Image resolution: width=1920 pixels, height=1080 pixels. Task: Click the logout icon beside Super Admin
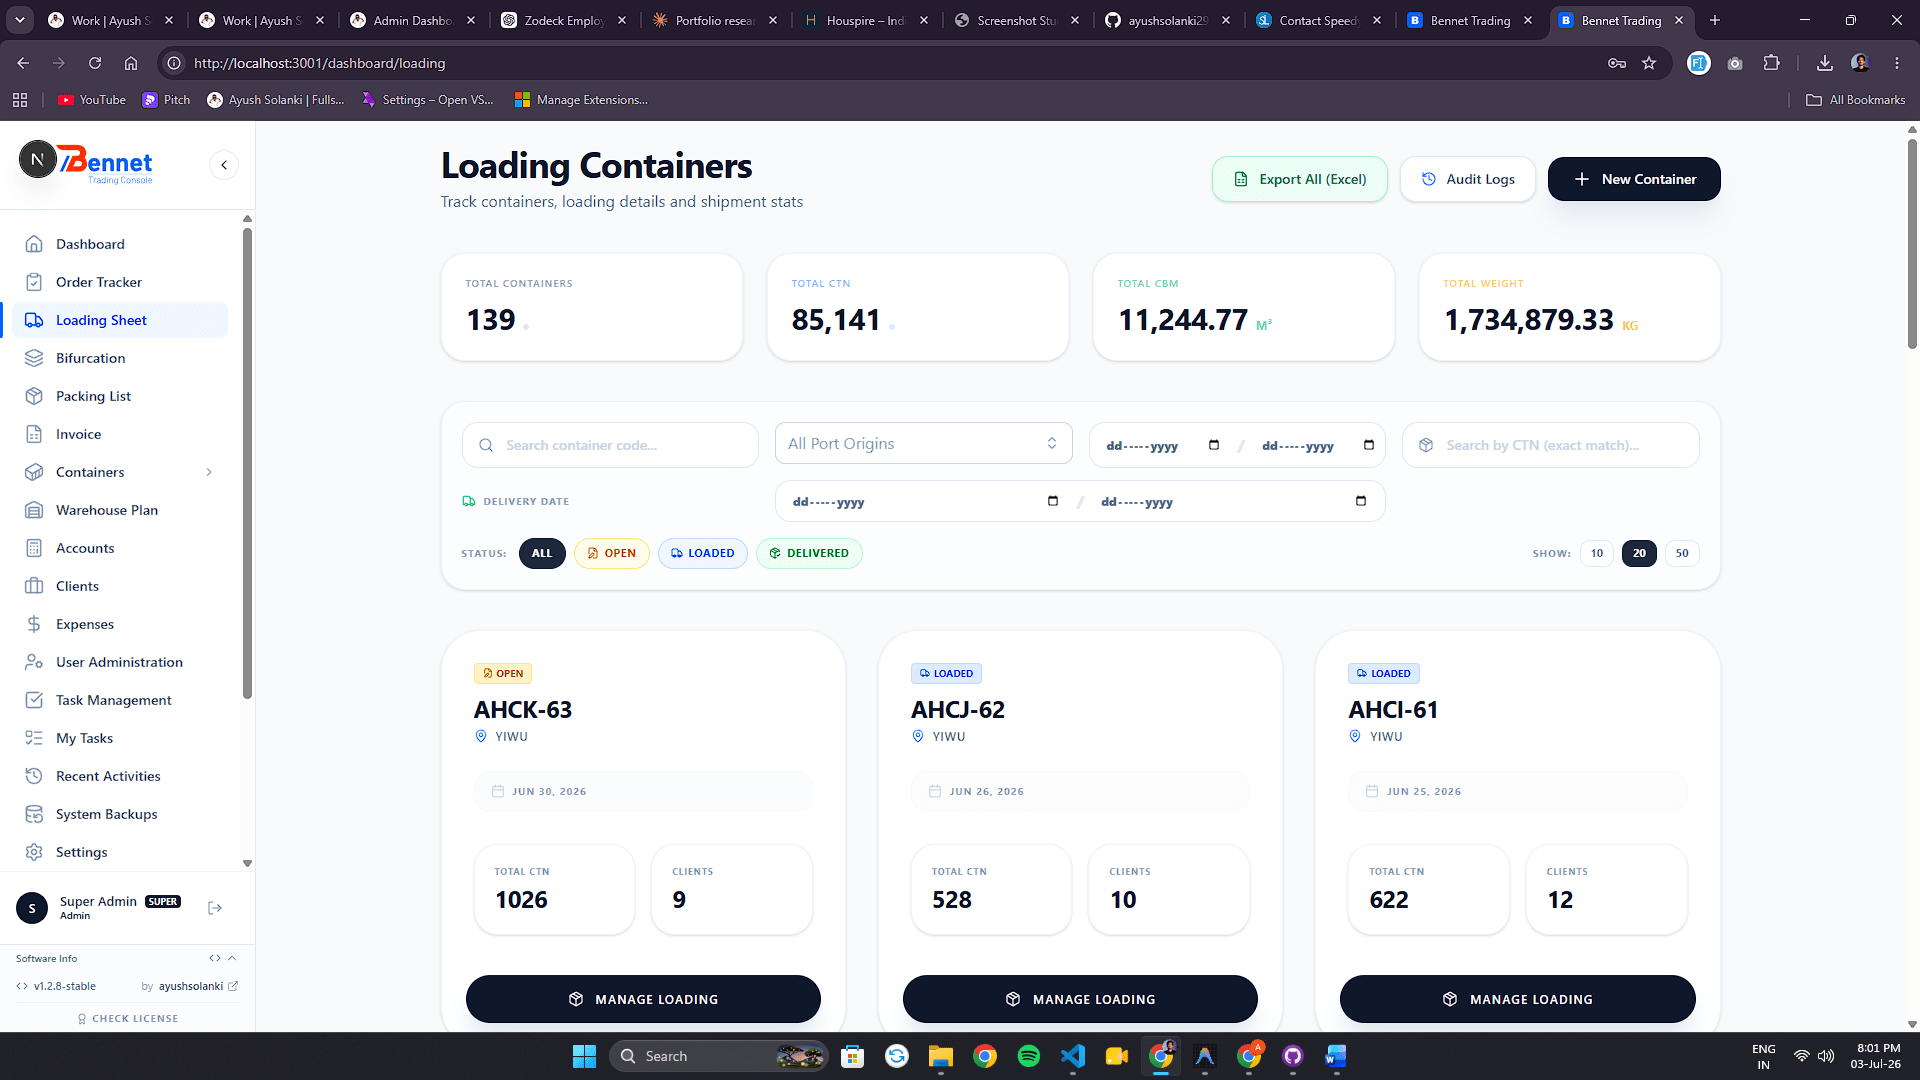click(215, 908)
